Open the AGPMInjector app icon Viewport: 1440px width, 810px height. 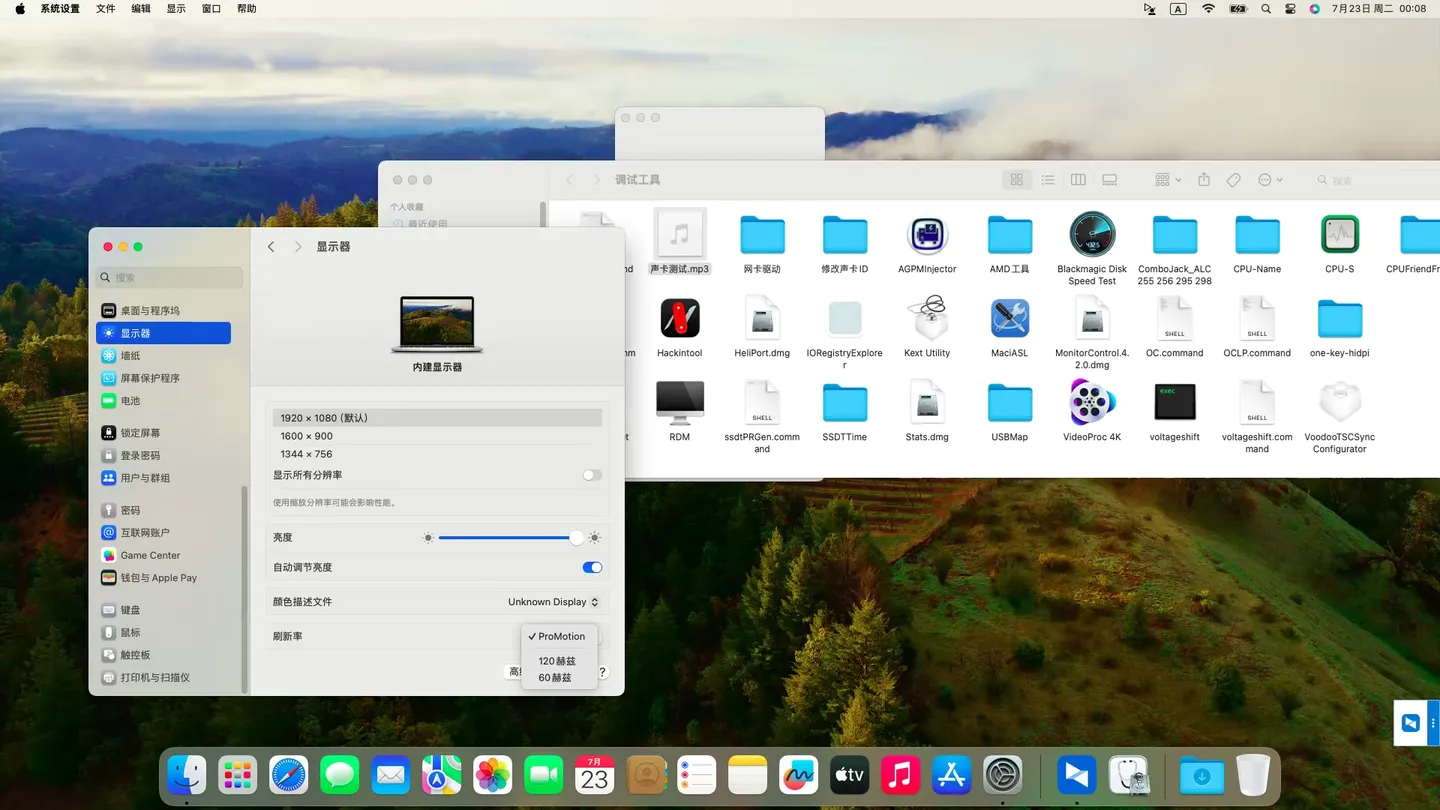click(927, 236)
